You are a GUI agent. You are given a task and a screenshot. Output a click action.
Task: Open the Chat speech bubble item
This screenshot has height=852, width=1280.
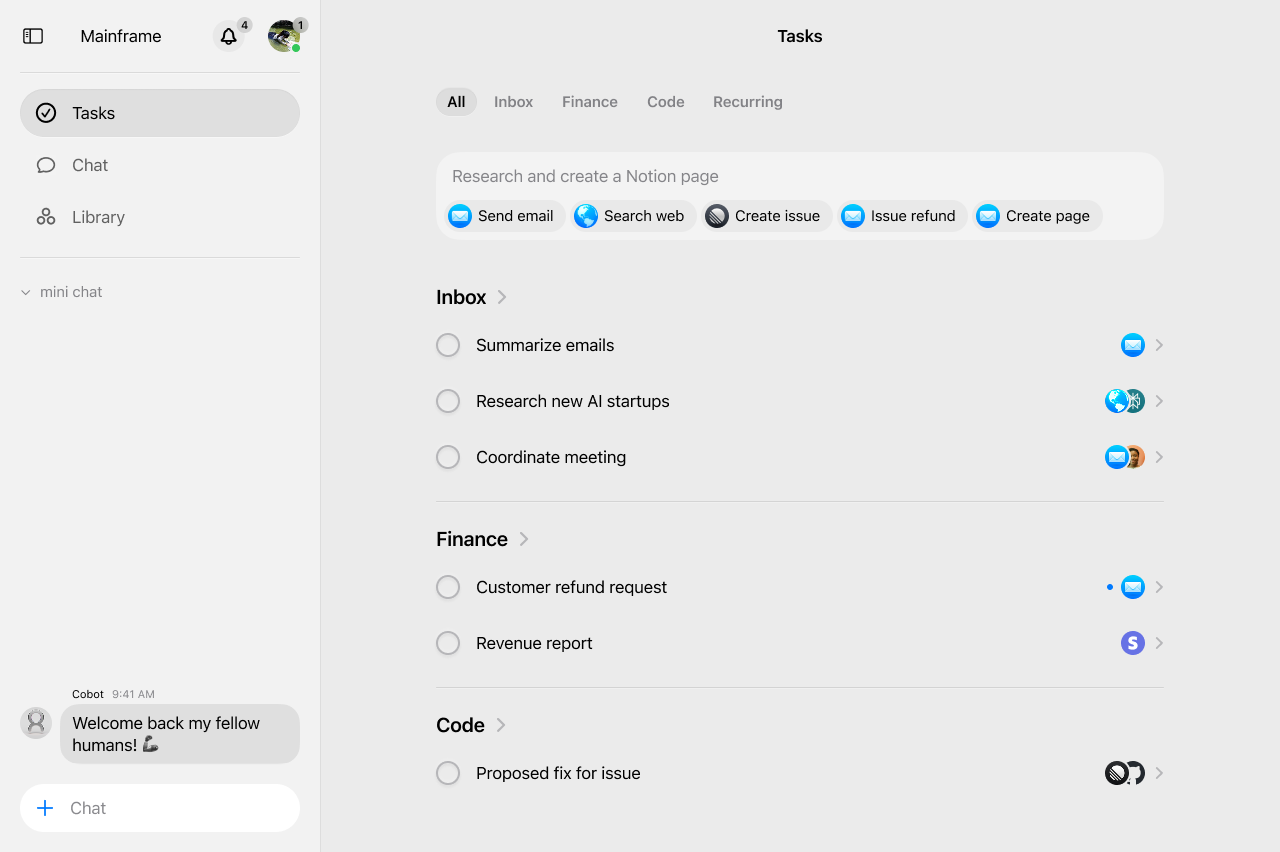point(90,165)
